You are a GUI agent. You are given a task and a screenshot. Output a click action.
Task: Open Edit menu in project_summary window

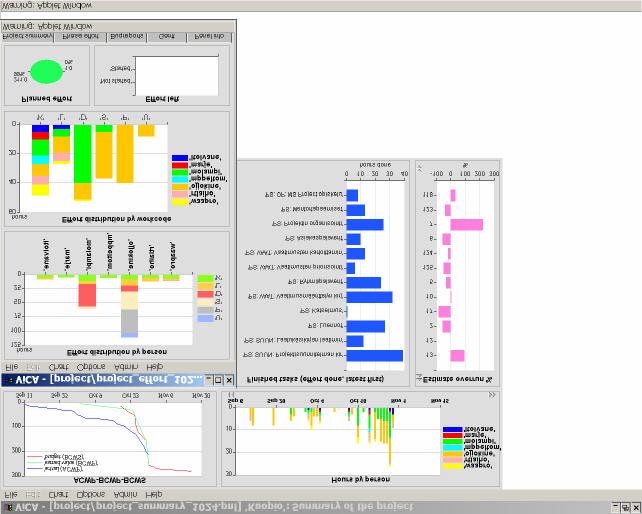[x=33, y=494]
